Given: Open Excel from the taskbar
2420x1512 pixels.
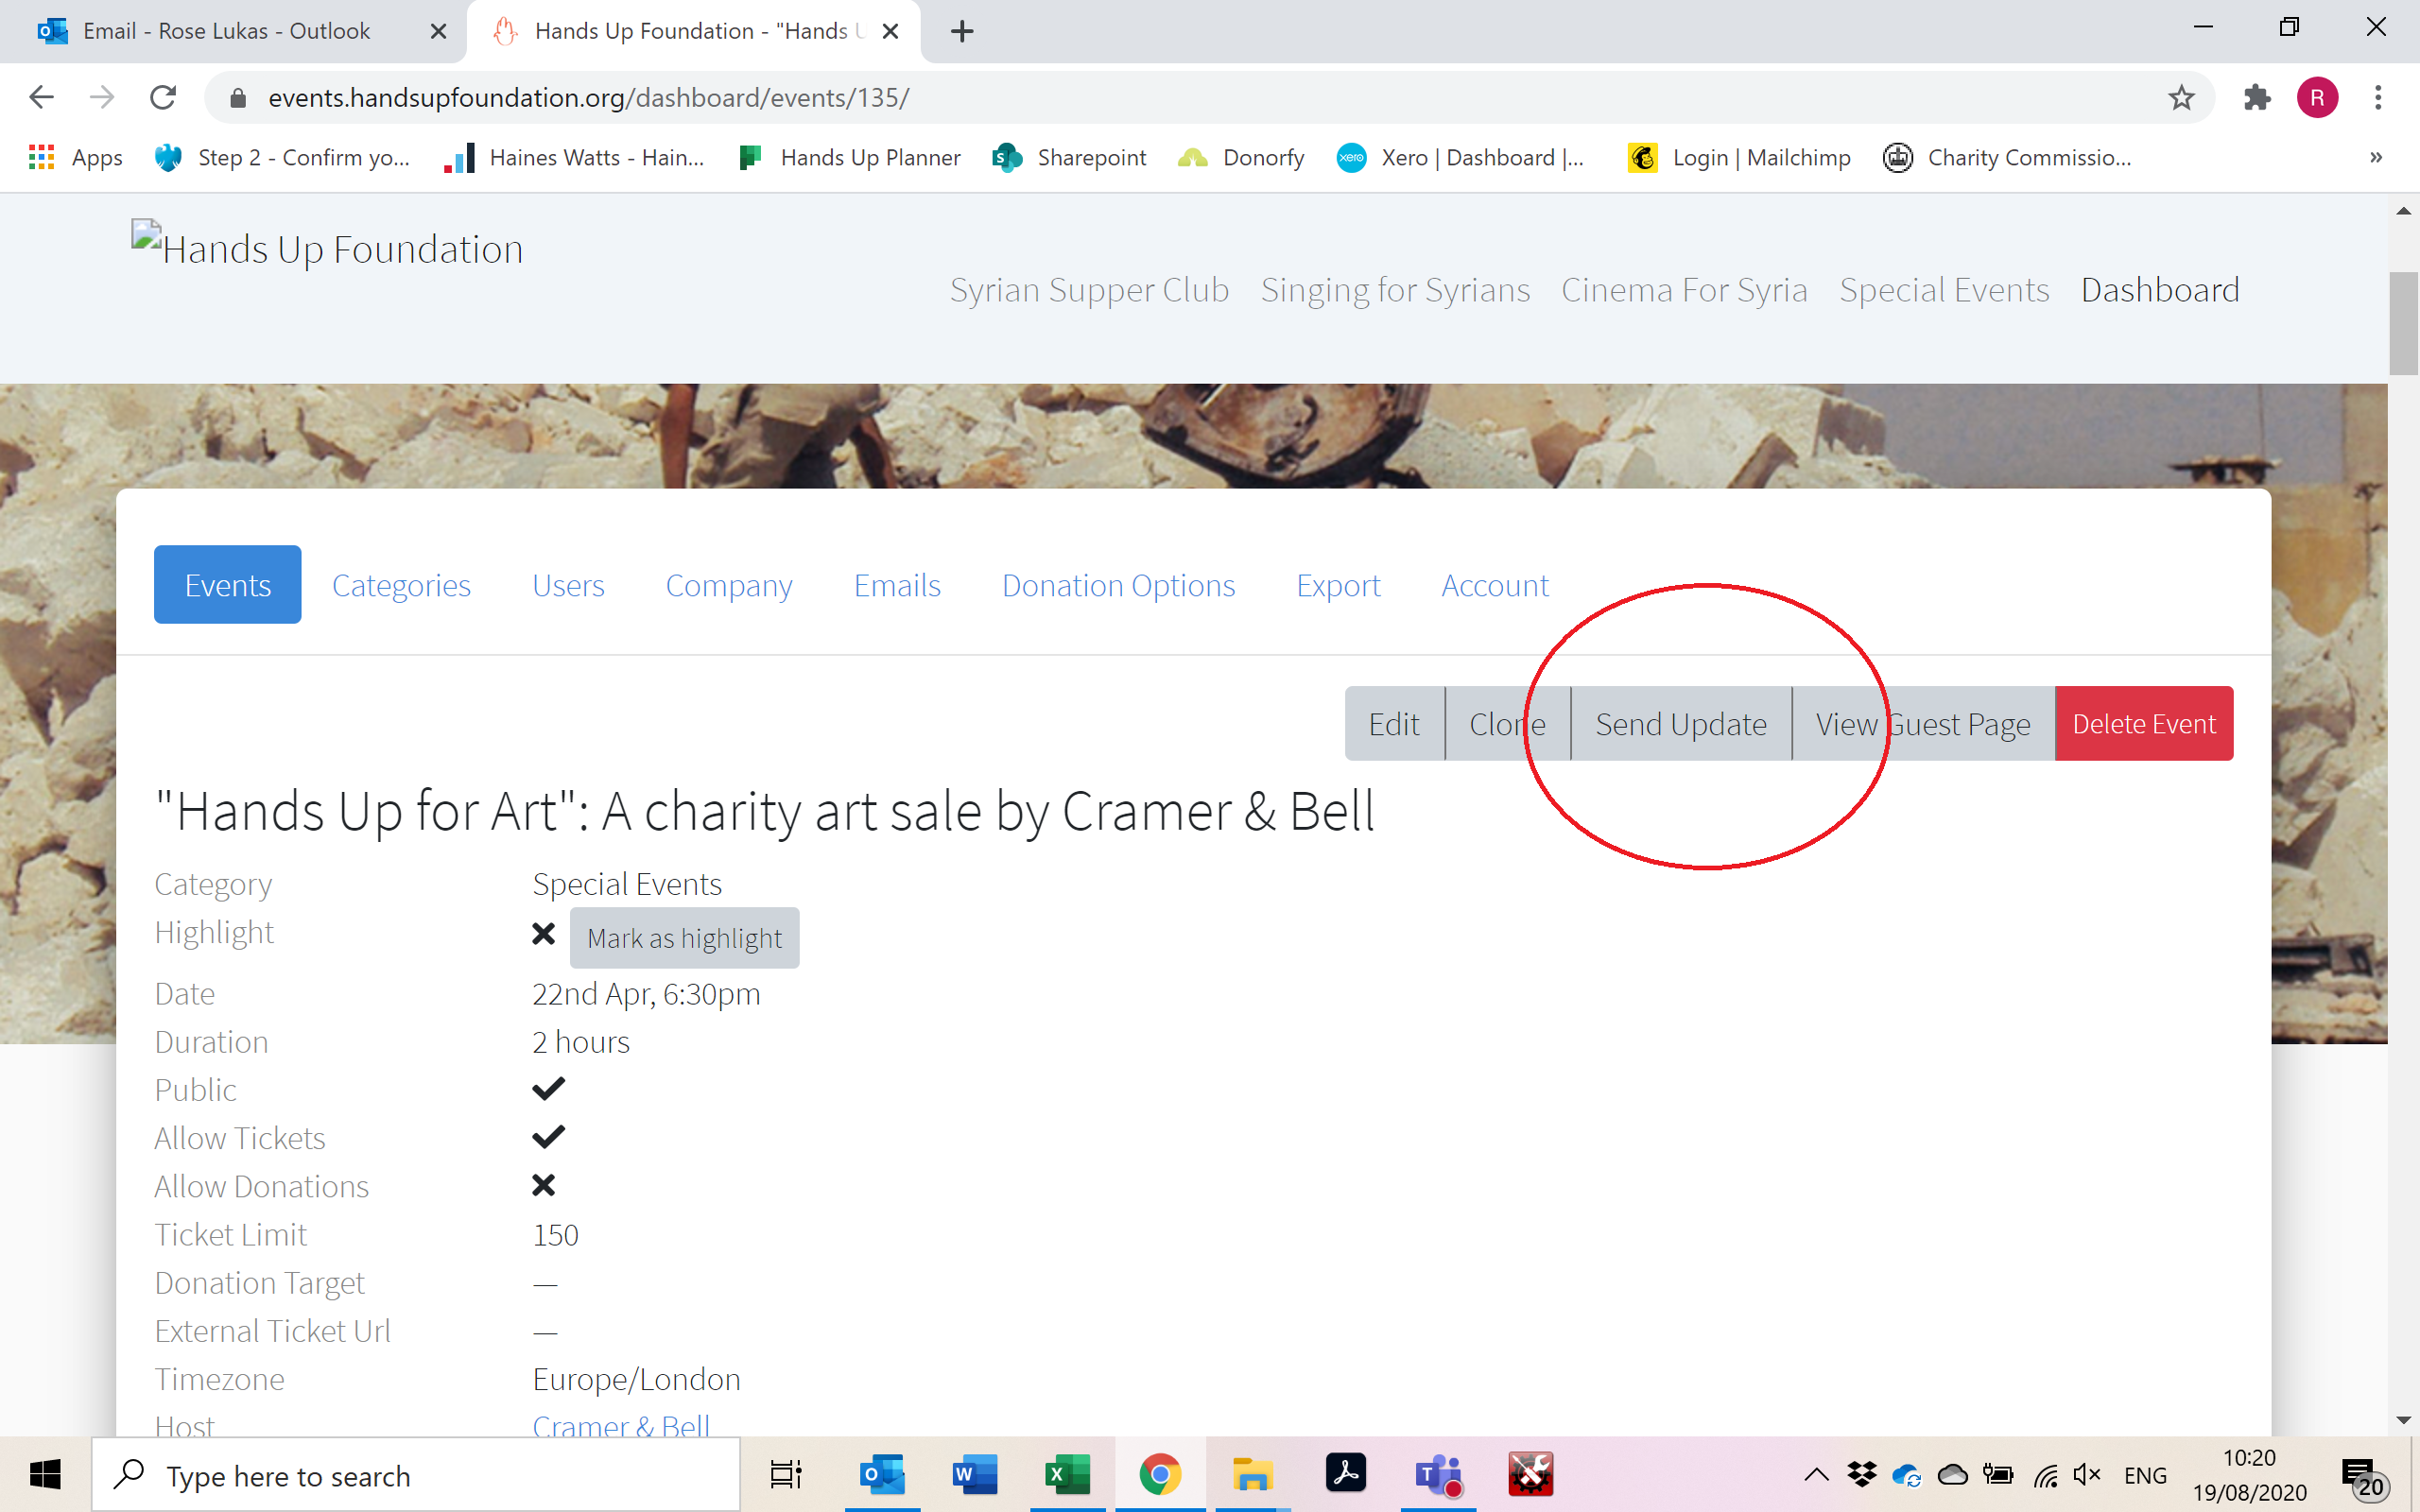Looking at the screenshot, I should point(1067,1474).
